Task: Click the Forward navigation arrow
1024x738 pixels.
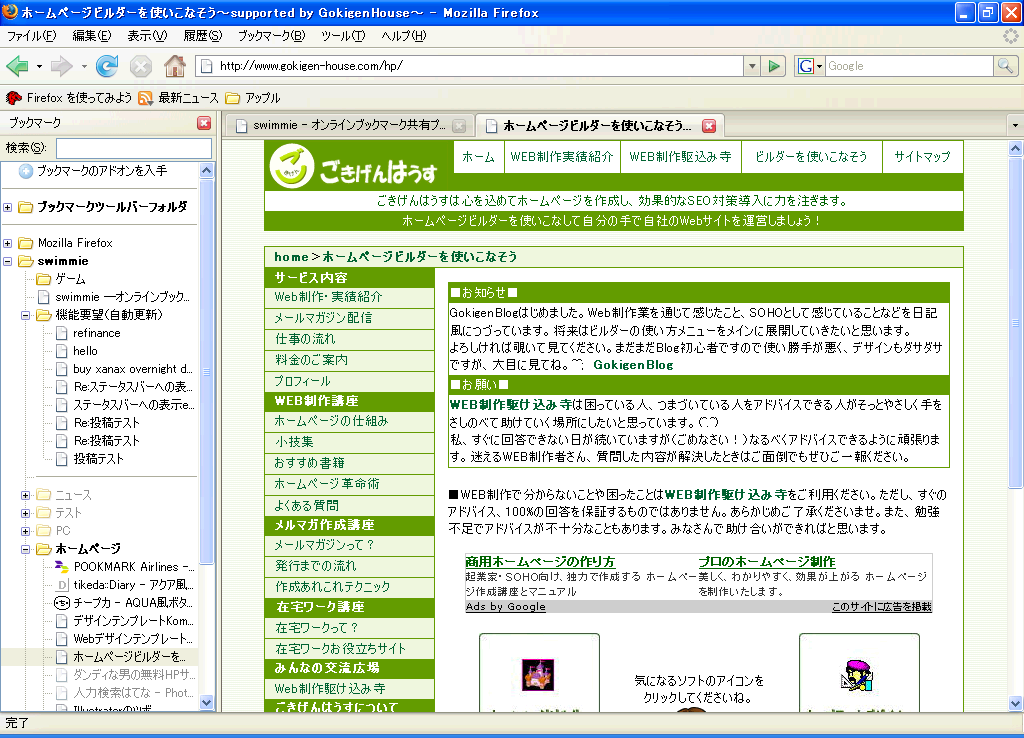Action: 61,66
